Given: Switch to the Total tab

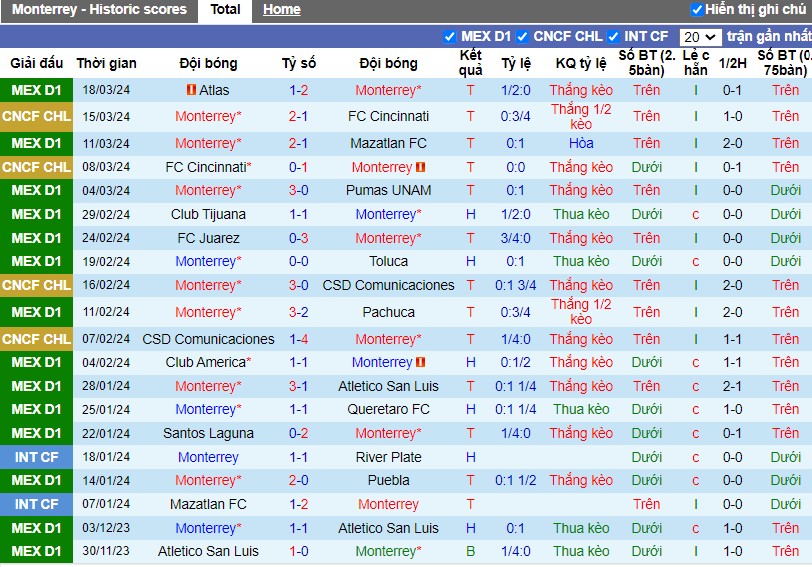Looking at the screenshot, I should pyautogui.click(x=225, y=10).
